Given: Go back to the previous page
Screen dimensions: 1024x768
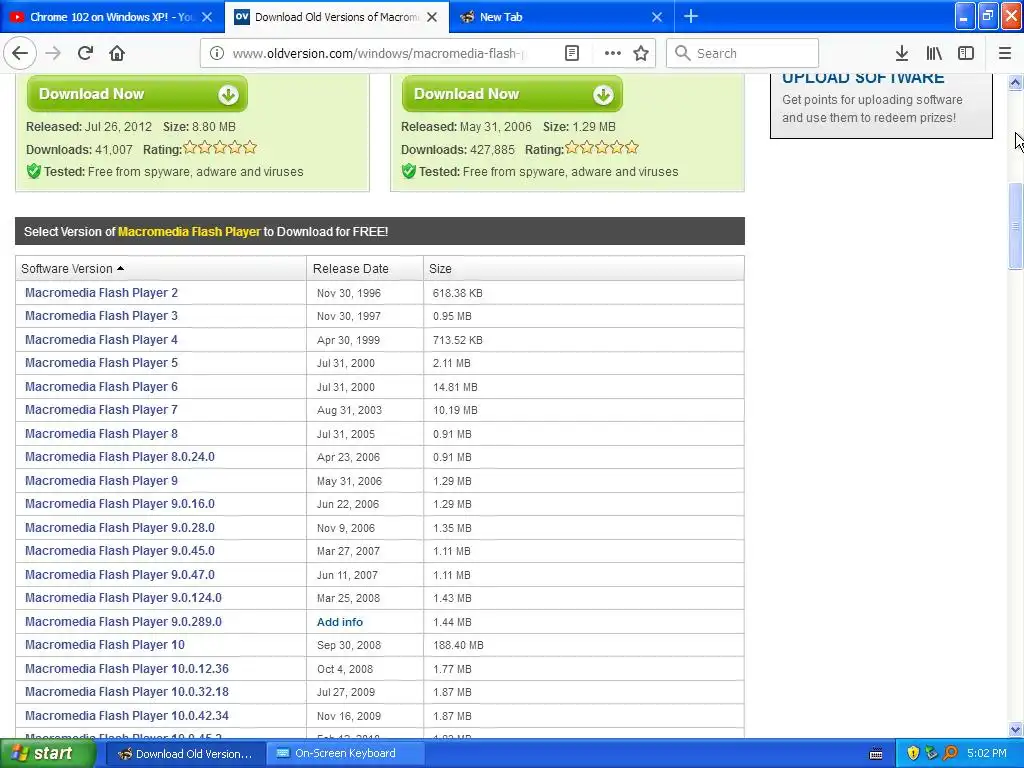Looking at the screenshot, I should tap(20, 53).
